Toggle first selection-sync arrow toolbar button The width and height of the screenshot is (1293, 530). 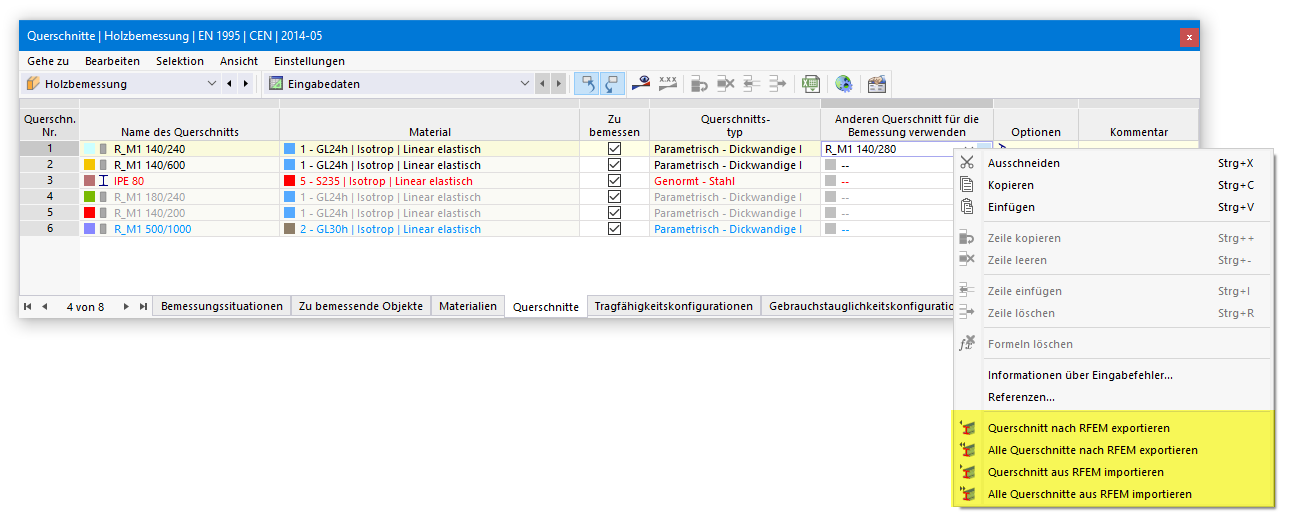[x=588, y=84]
